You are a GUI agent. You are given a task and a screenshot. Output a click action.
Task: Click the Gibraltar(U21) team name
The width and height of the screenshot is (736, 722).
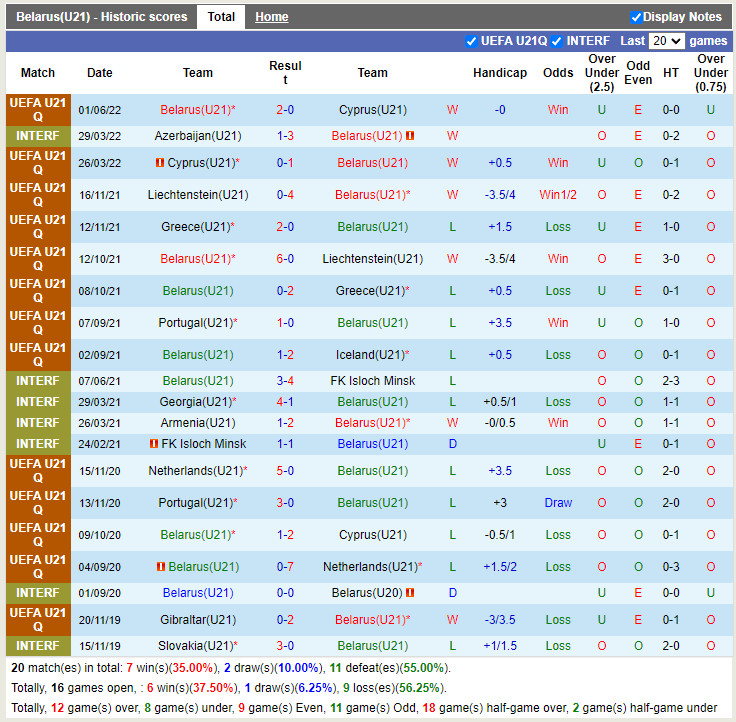198,620
